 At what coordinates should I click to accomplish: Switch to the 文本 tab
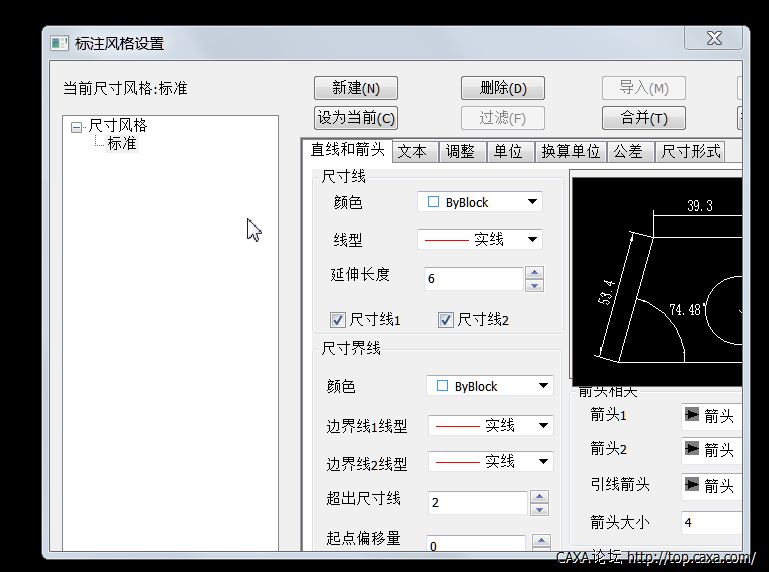[x=412, y=151]
